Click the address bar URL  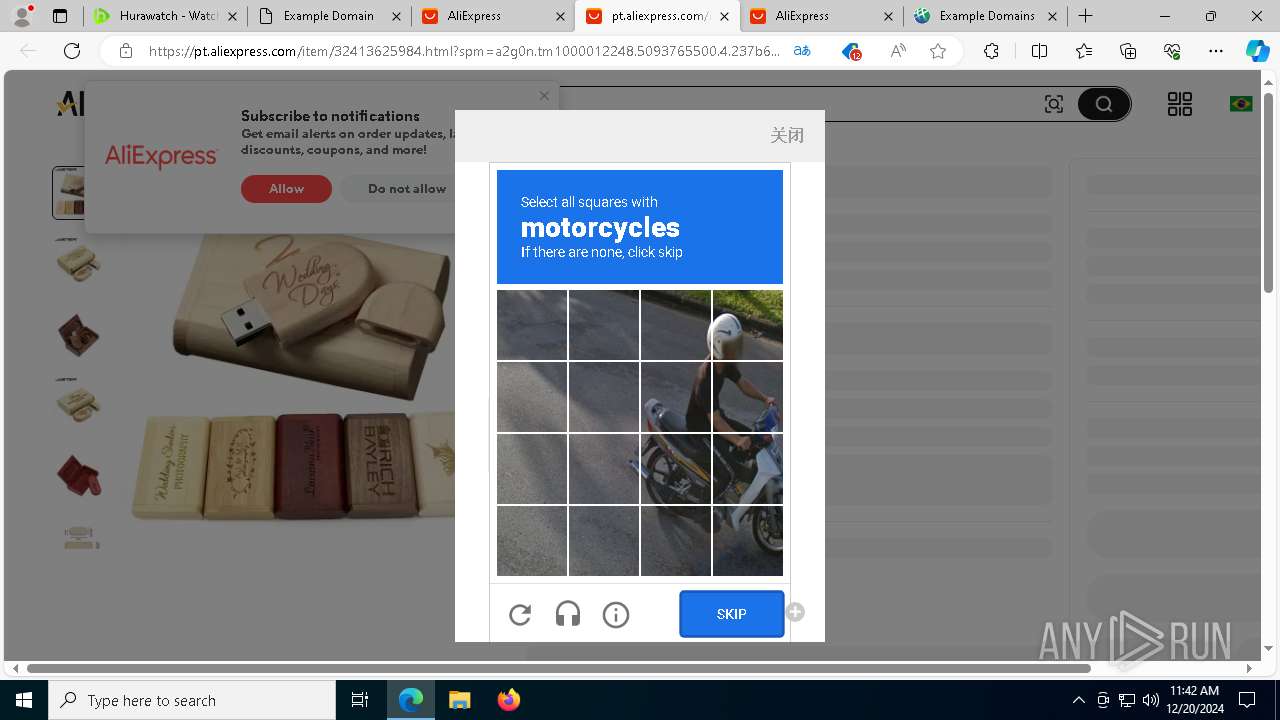tap(463, 51)
